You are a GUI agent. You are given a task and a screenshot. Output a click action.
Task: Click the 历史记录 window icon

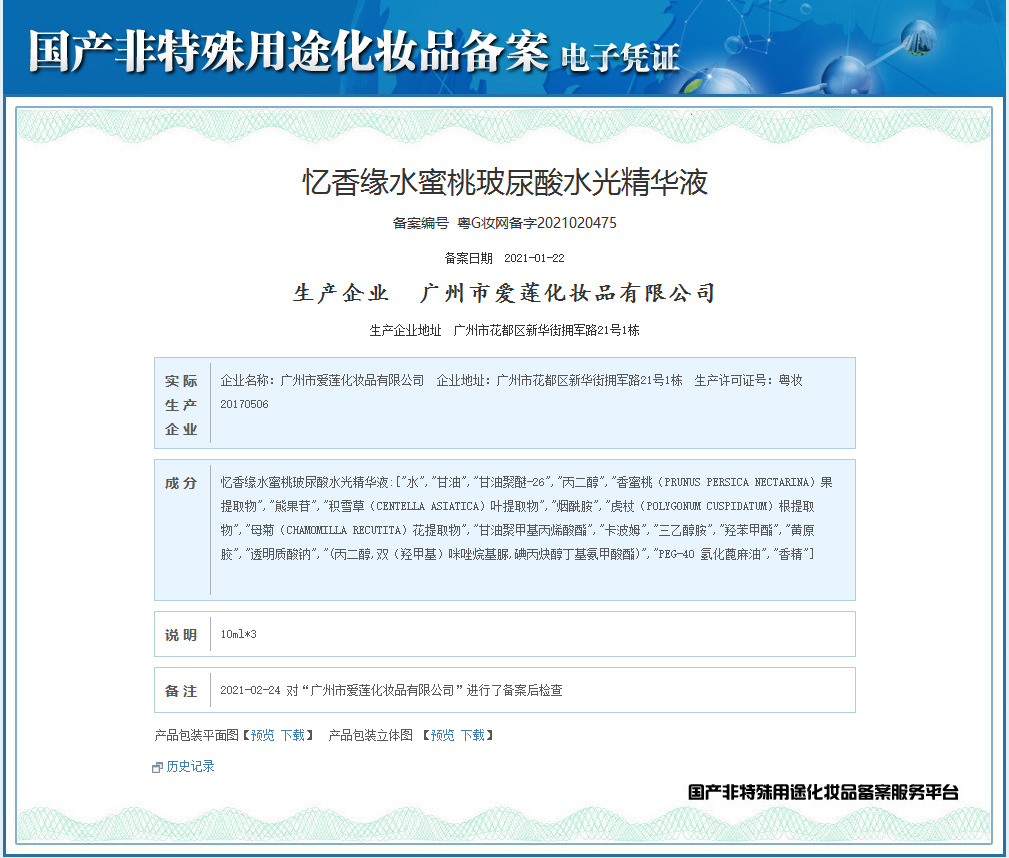(157, 767)
